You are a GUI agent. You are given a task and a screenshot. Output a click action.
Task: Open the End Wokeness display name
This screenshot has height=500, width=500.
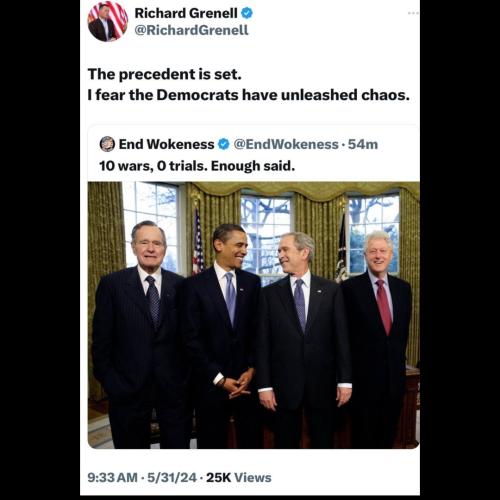pyautogui.click(x=166, y=144)
